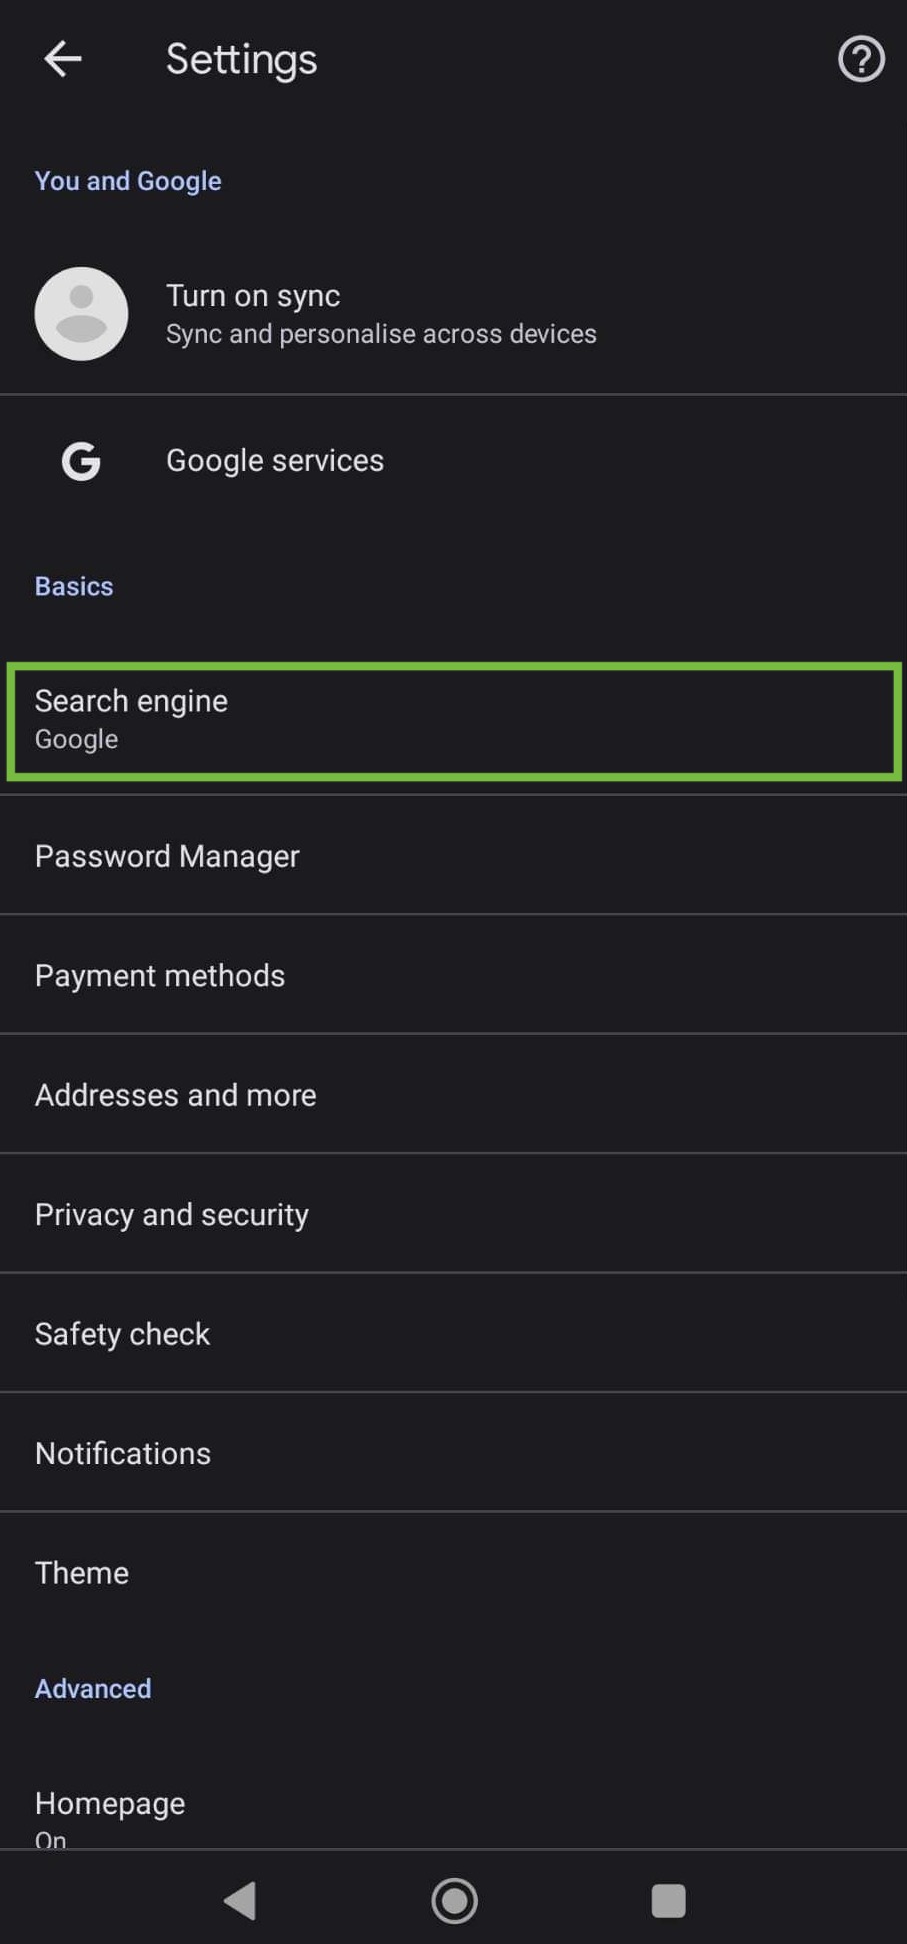Open Homepage setting under Advanced
The height and width of the screenshot is (1944, 907).
pyautogui.click(x=110, y=1804)
